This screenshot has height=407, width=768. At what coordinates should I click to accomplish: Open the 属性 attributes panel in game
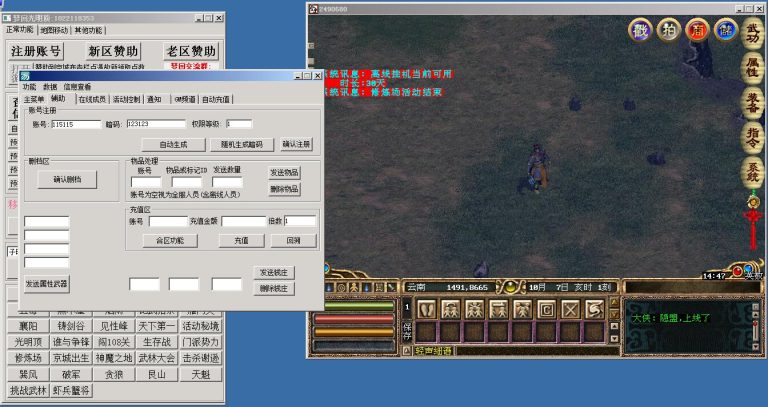coord(752,67)
